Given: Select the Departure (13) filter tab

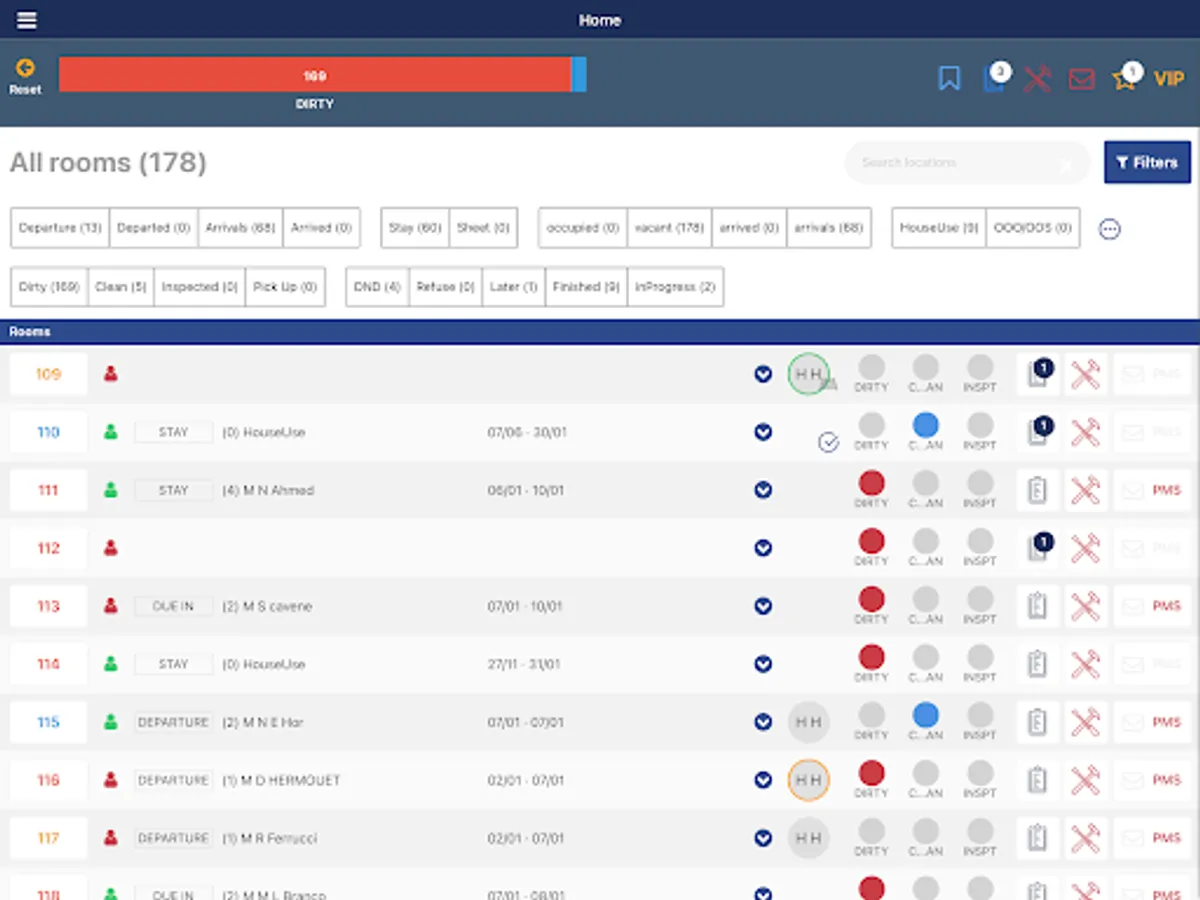Looking at the screenshot, I should (x=60, y=228).
